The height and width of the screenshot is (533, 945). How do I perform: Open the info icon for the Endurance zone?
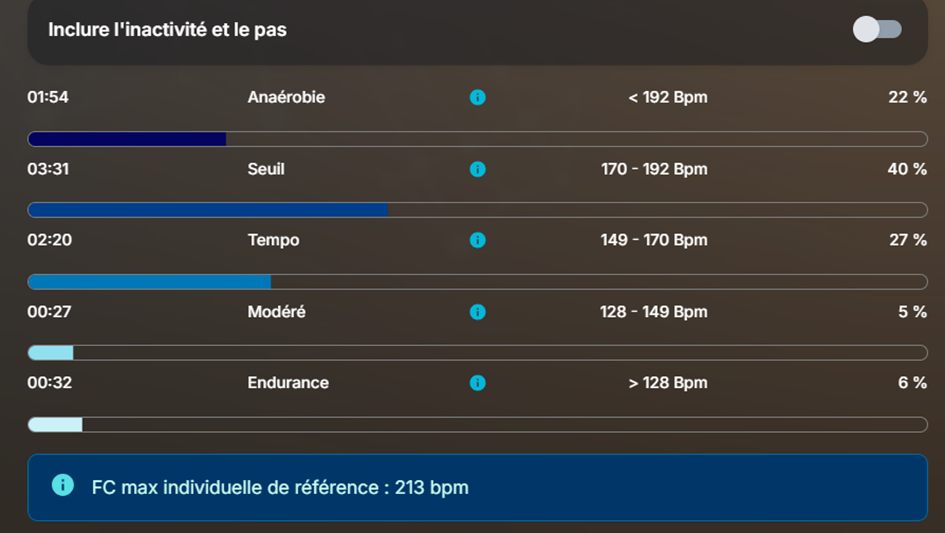click(x=477, y=383)
